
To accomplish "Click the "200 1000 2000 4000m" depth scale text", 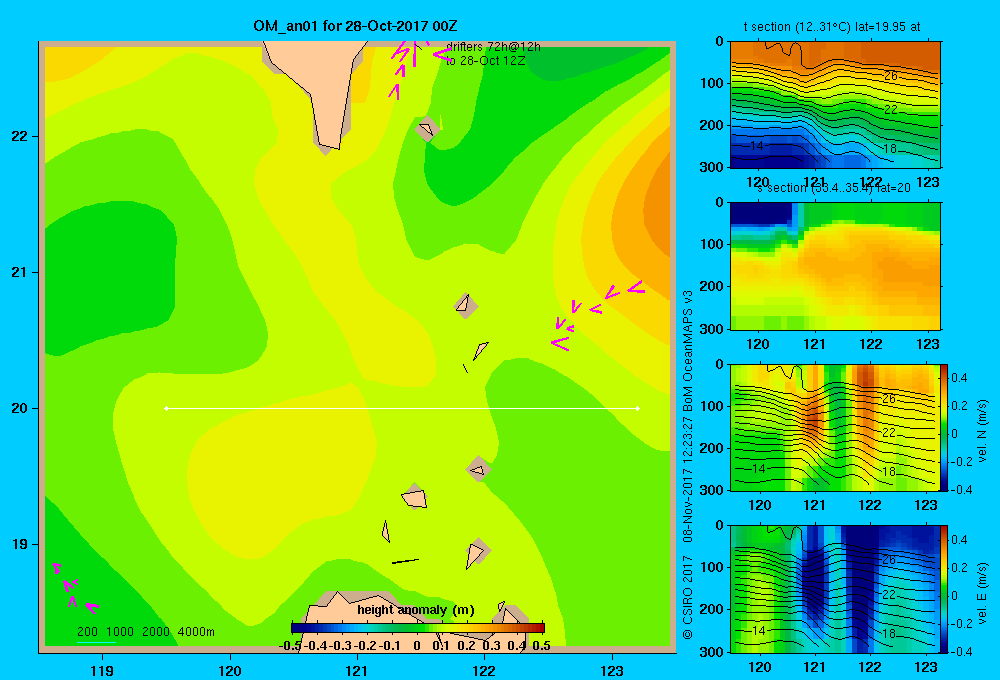I will (x=146, y=632).
